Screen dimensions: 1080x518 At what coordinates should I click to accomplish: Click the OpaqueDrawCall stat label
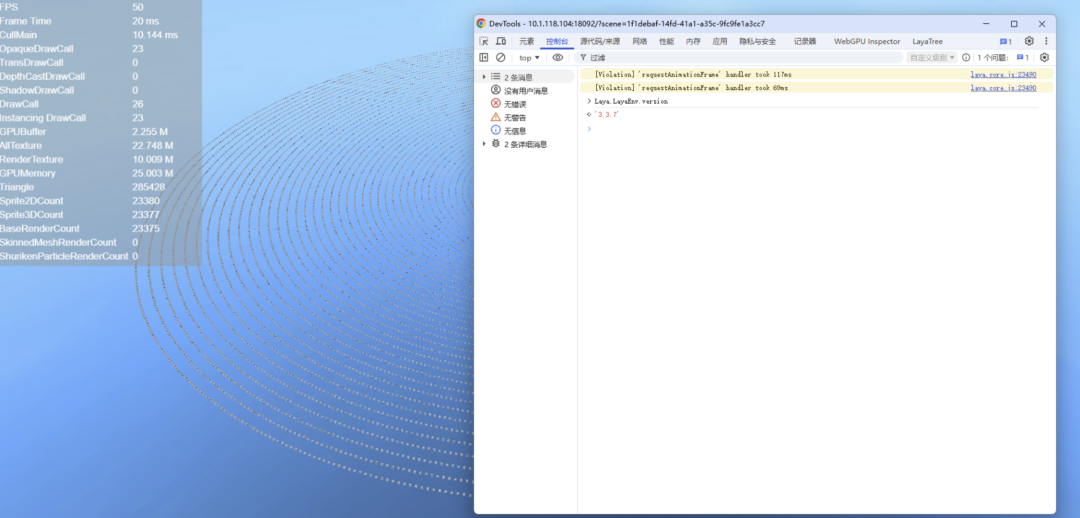coord(37,49)
